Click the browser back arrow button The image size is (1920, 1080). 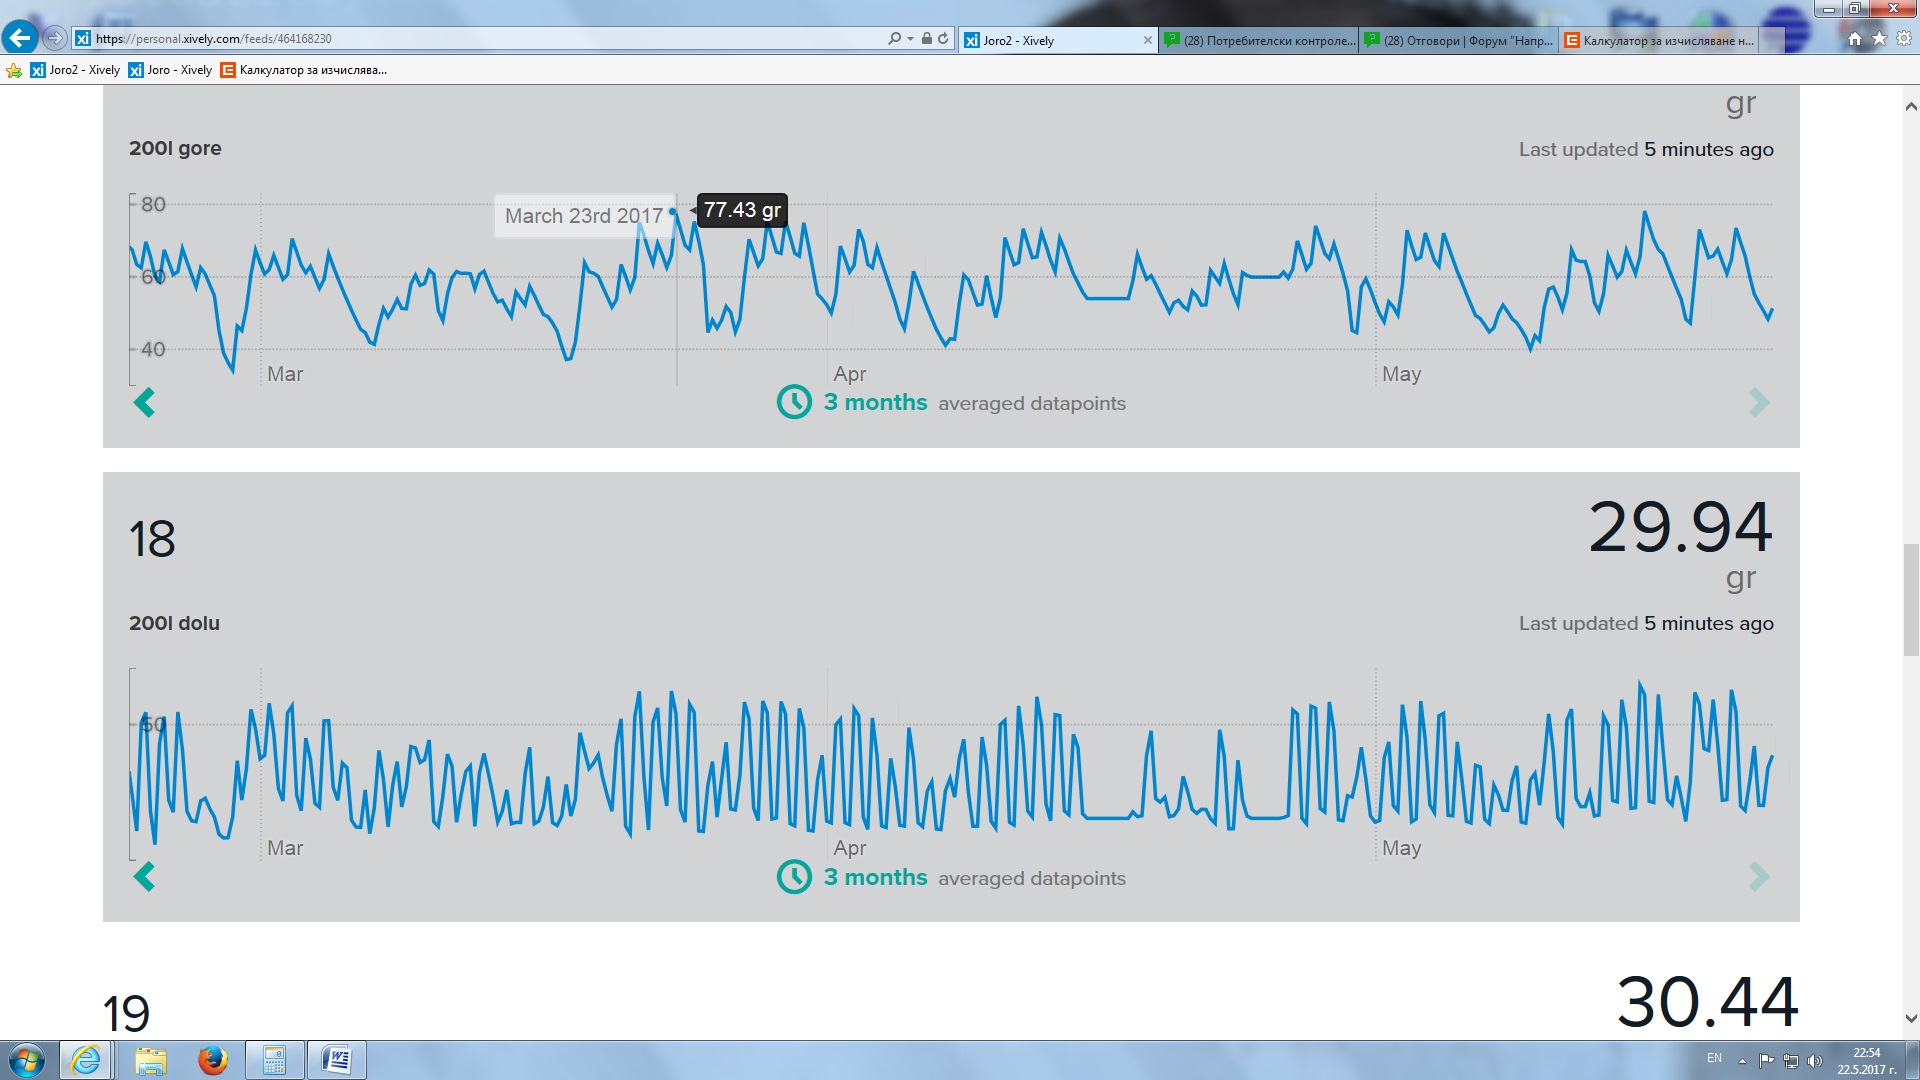pos(20,38)
